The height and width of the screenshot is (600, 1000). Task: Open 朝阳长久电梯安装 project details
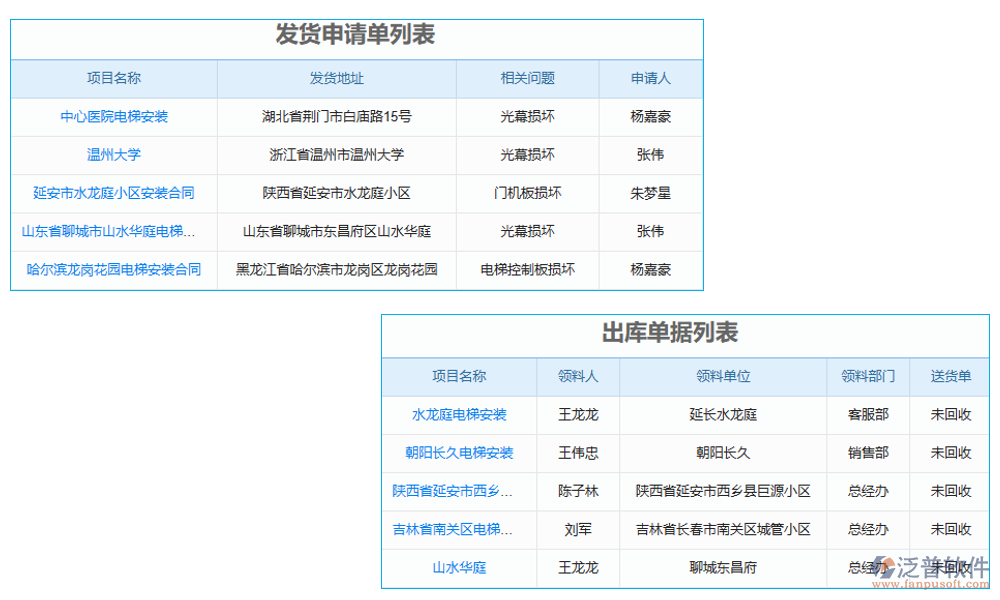tap(458, 453)
